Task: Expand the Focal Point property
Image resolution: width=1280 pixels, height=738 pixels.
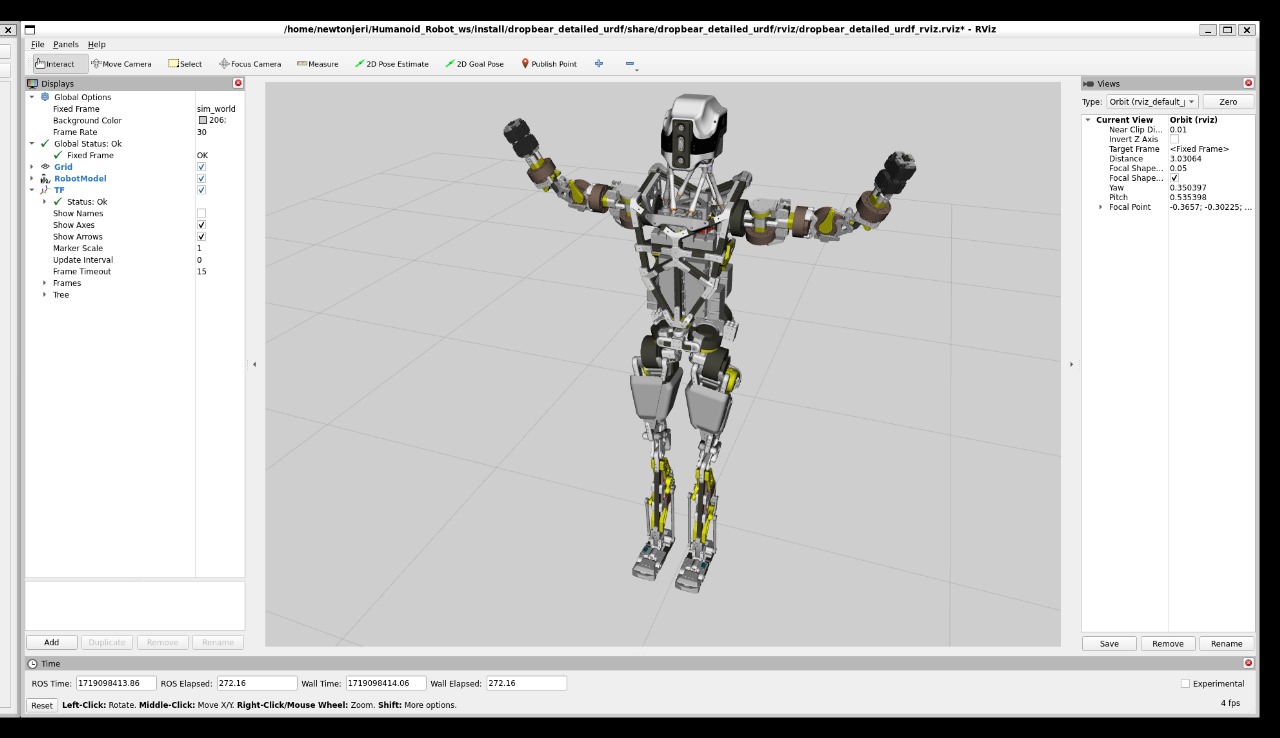Action: (x=1101, y=207)
